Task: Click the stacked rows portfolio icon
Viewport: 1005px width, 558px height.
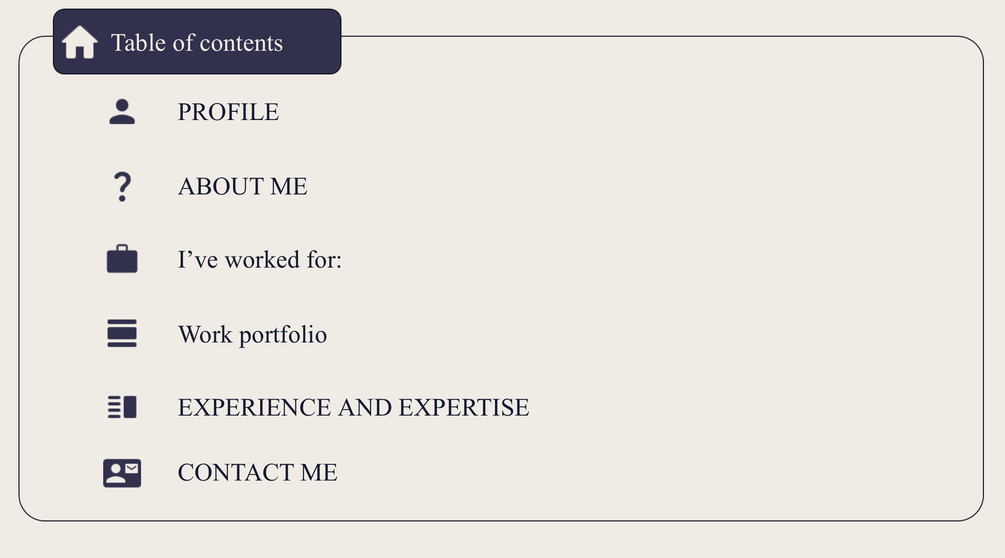Action: [122, 333]
